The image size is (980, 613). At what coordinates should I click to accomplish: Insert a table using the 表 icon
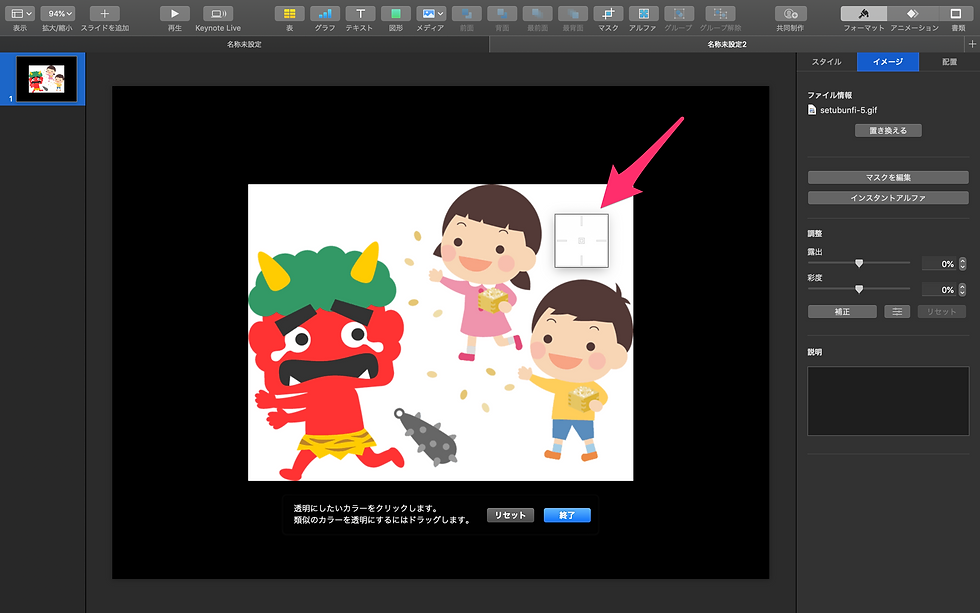pyautogui.click(x=288, y=14)
